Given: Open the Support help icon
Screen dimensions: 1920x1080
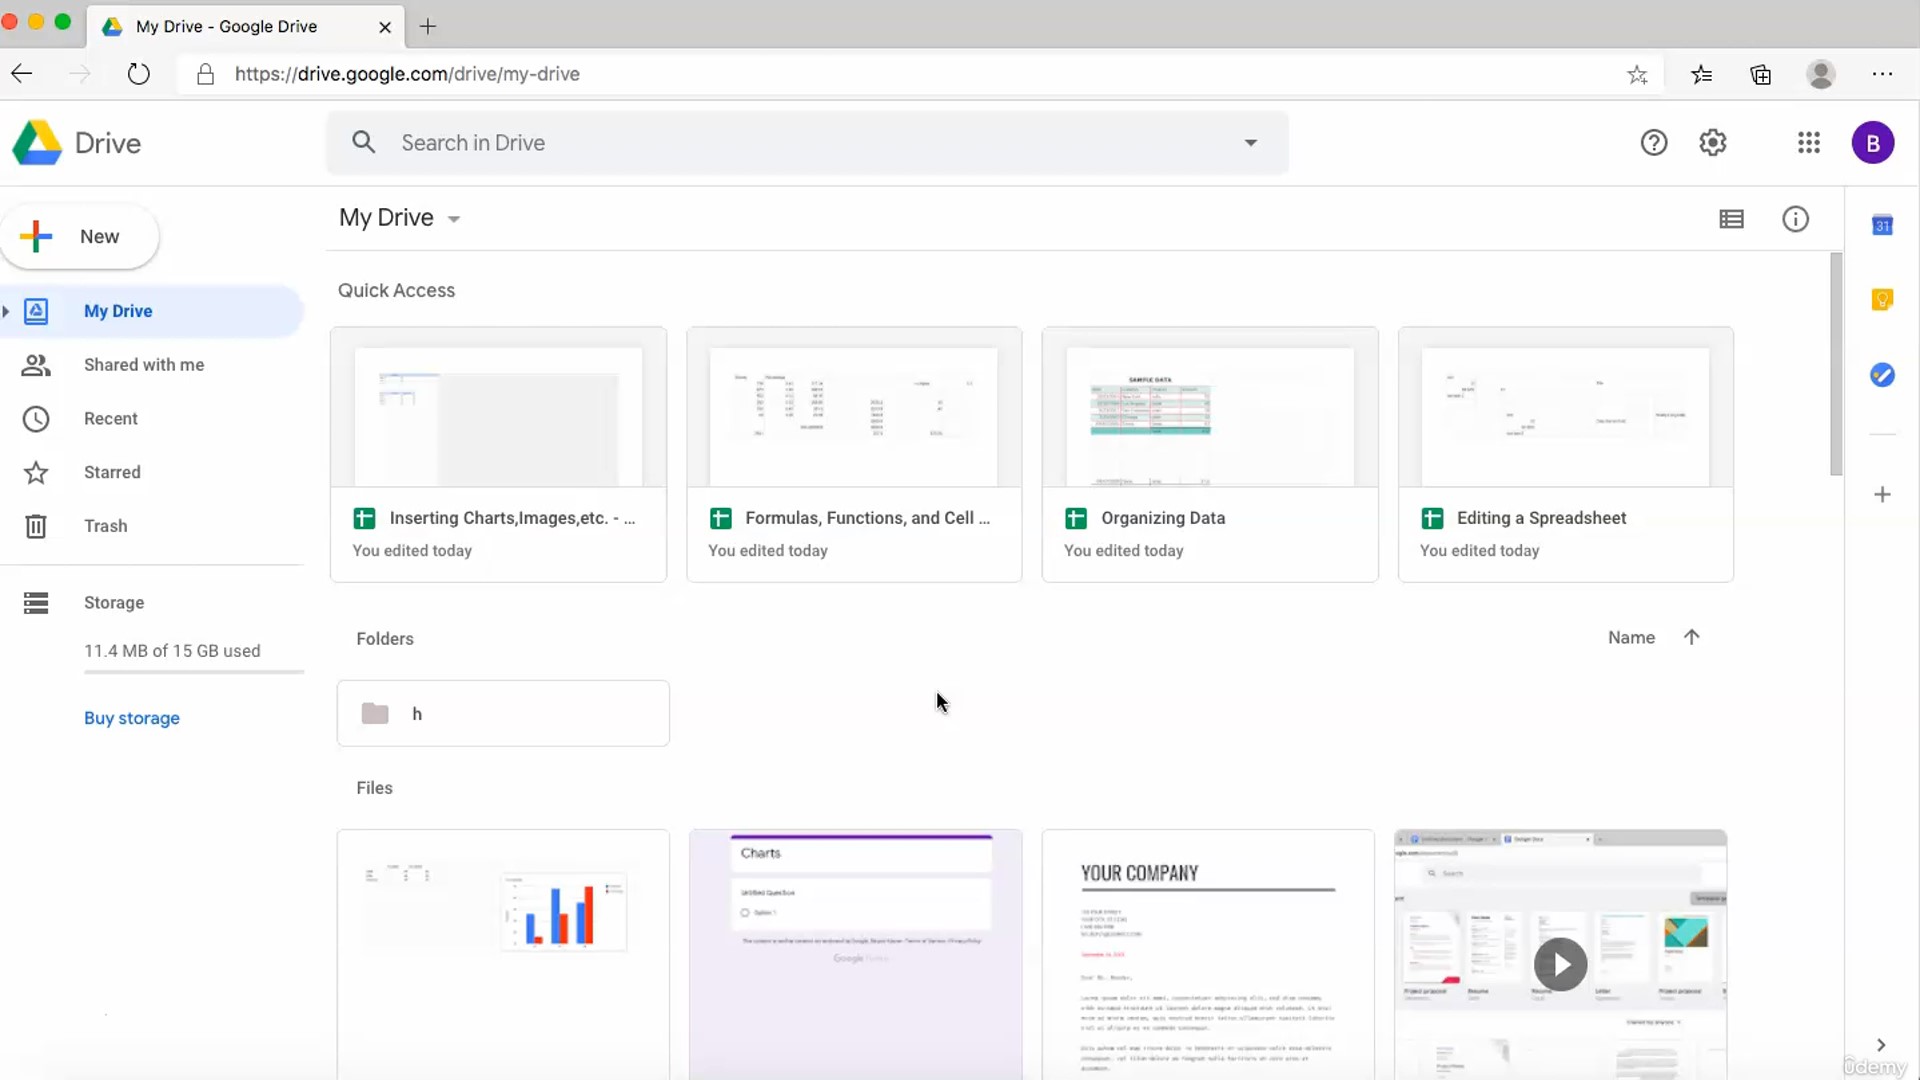Looking at the screenshot, I should (1654, 143).
